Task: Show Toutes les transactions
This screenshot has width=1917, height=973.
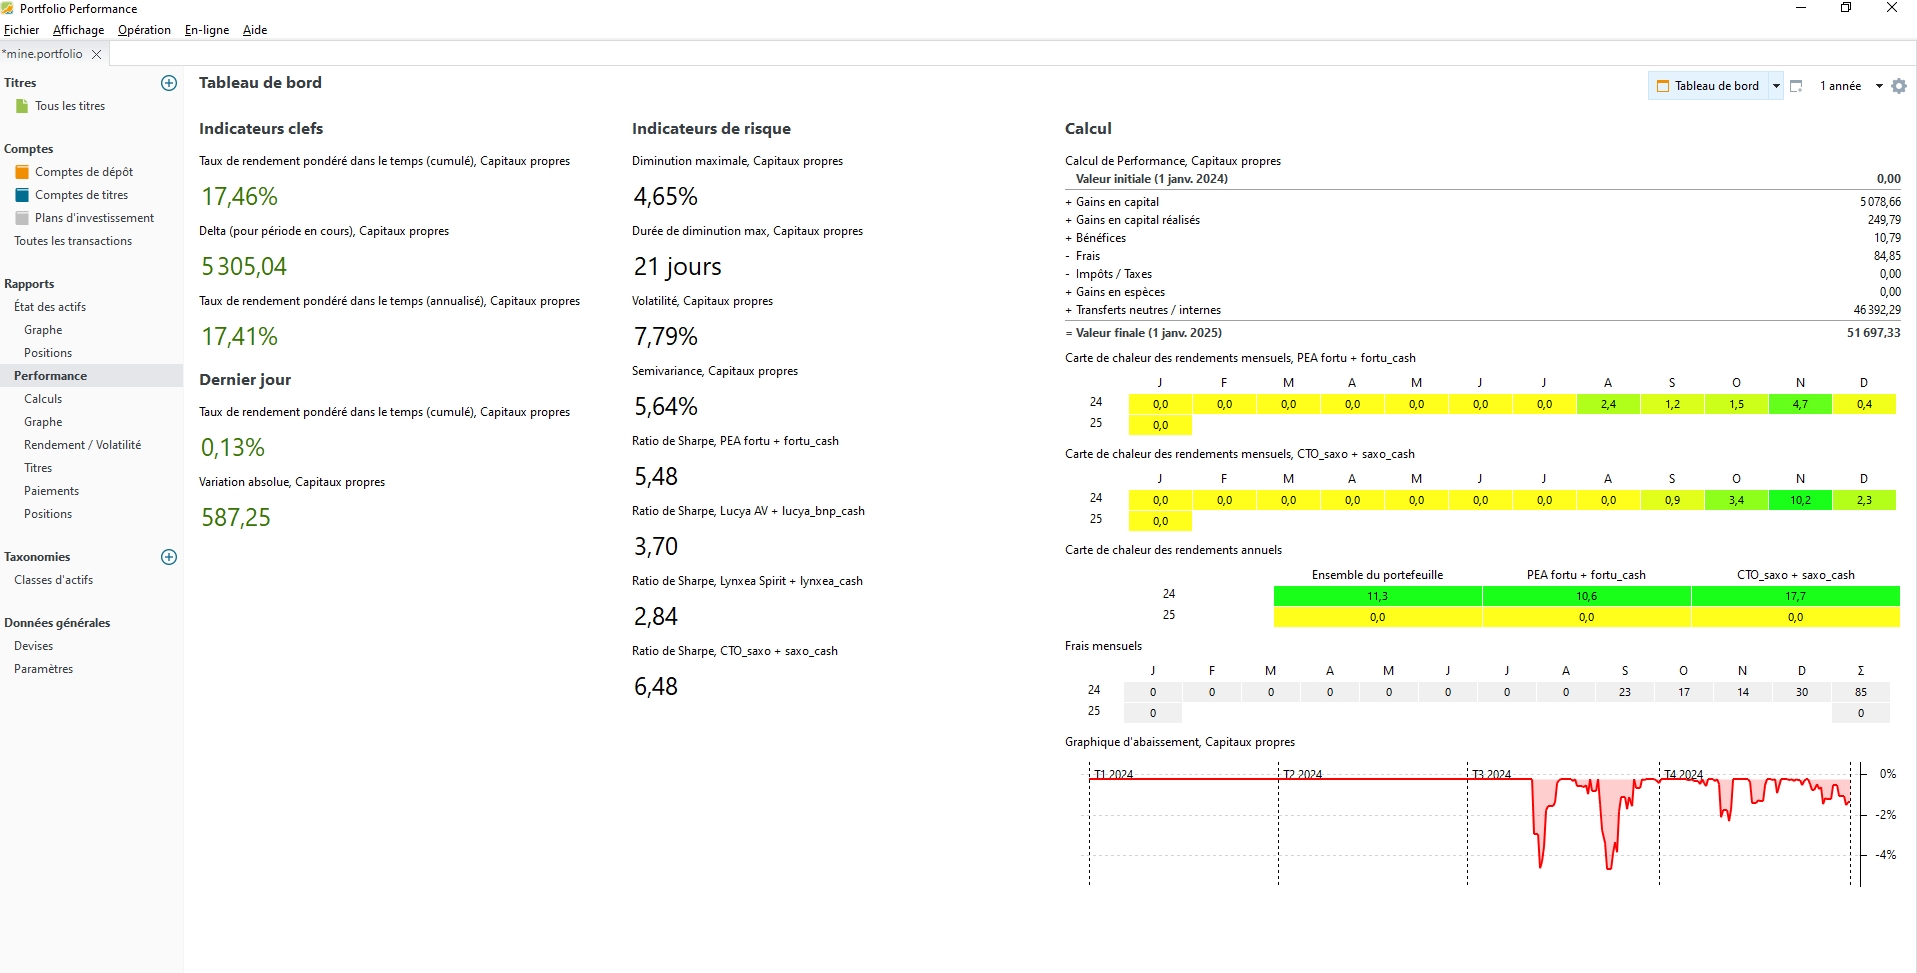Action: tap(73, 241)
